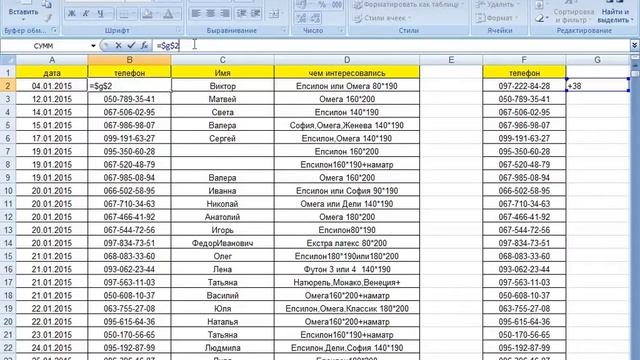Open Шрифт group dialog launcher
The height and width of the screenshot is (360, 640).
(179, 31)
